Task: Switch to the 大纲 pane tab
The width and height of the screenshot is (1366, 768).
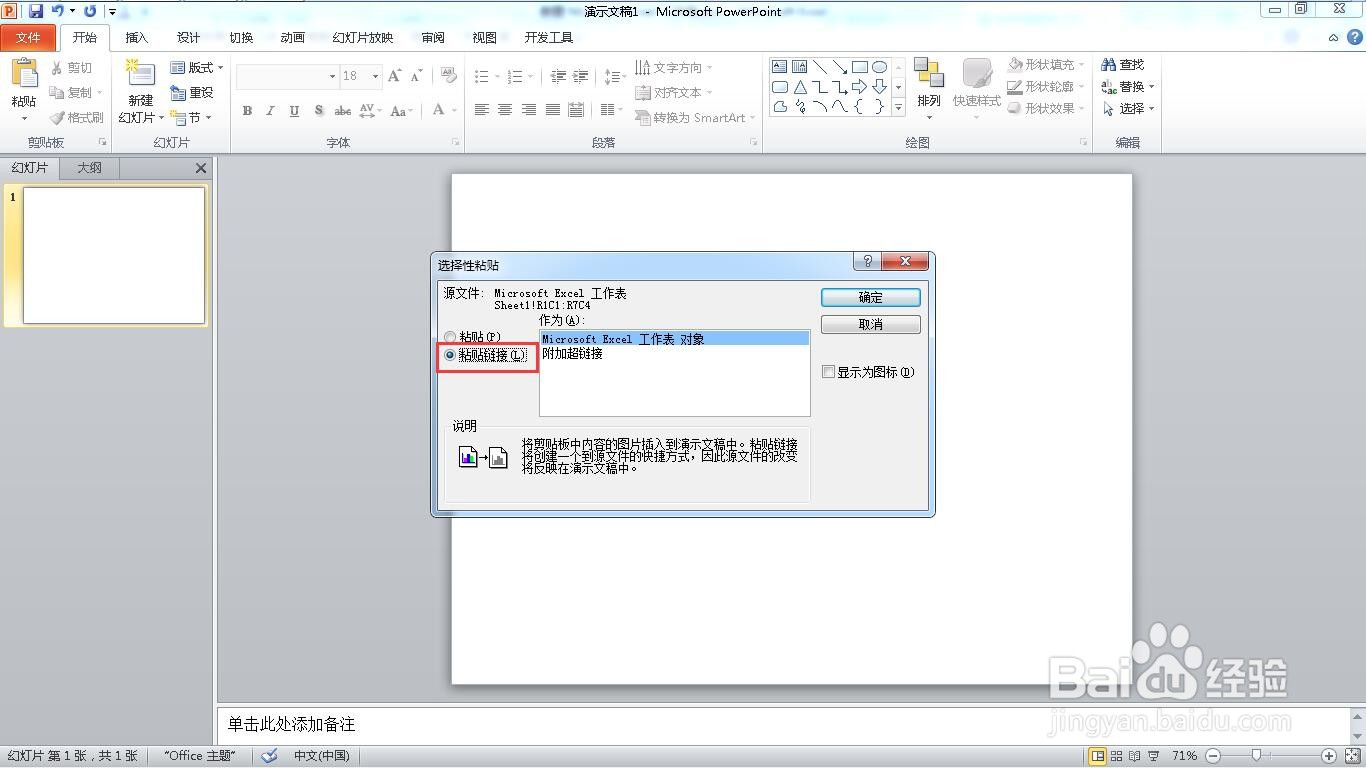Action: [90, 168]
